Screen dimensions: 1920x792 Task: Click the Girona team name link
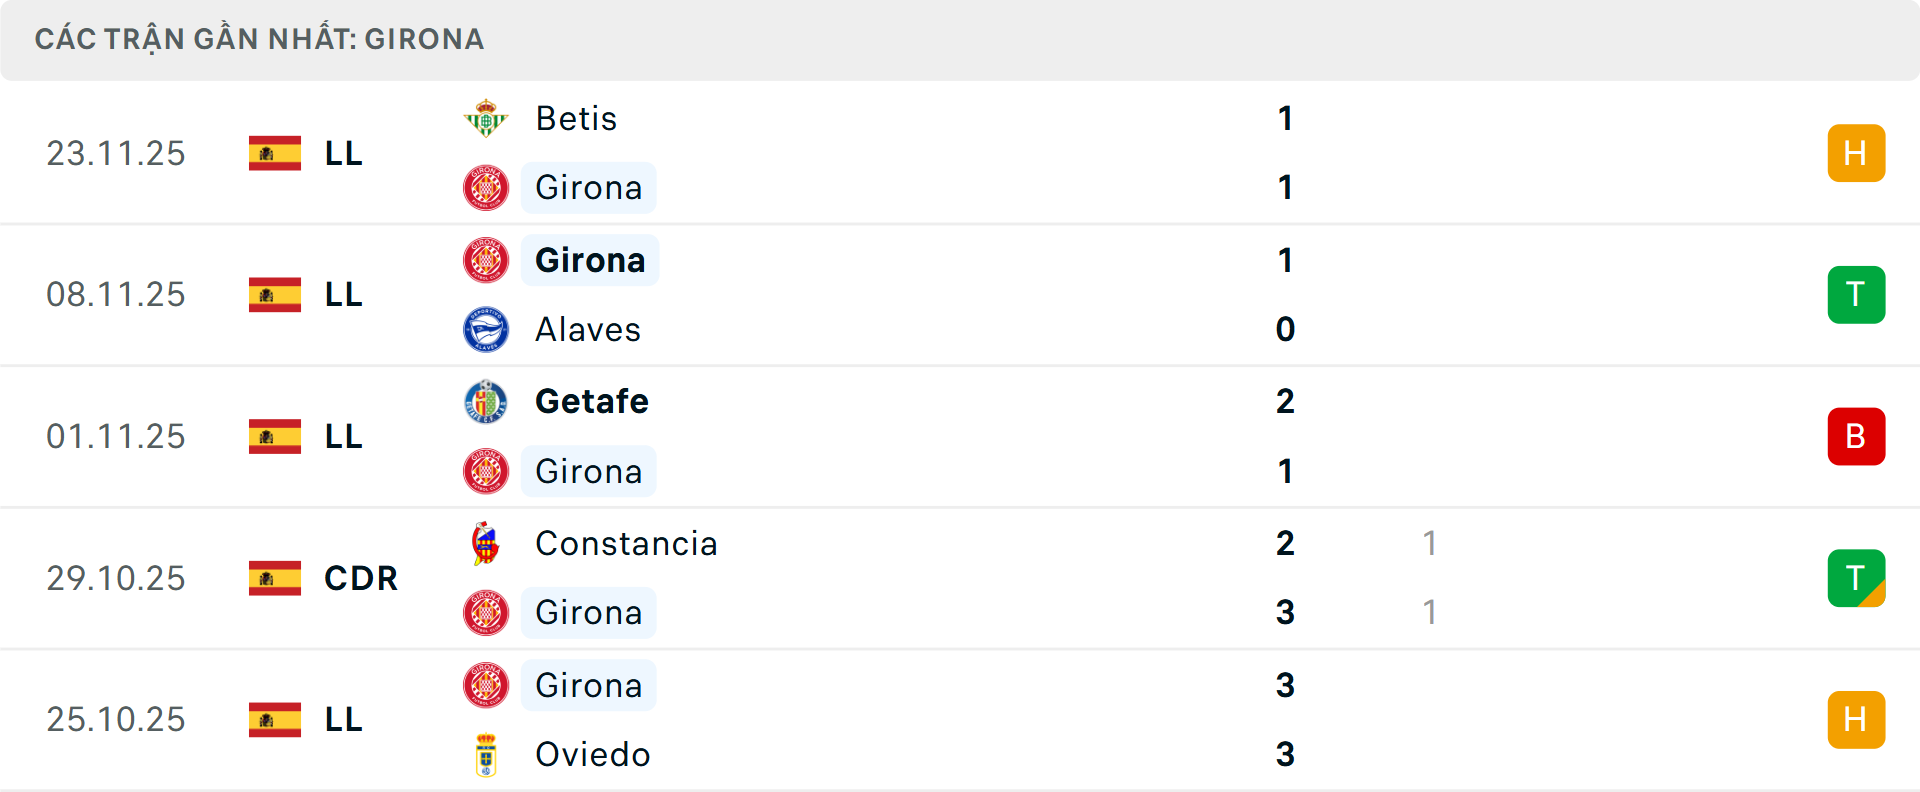pos(589,187)
